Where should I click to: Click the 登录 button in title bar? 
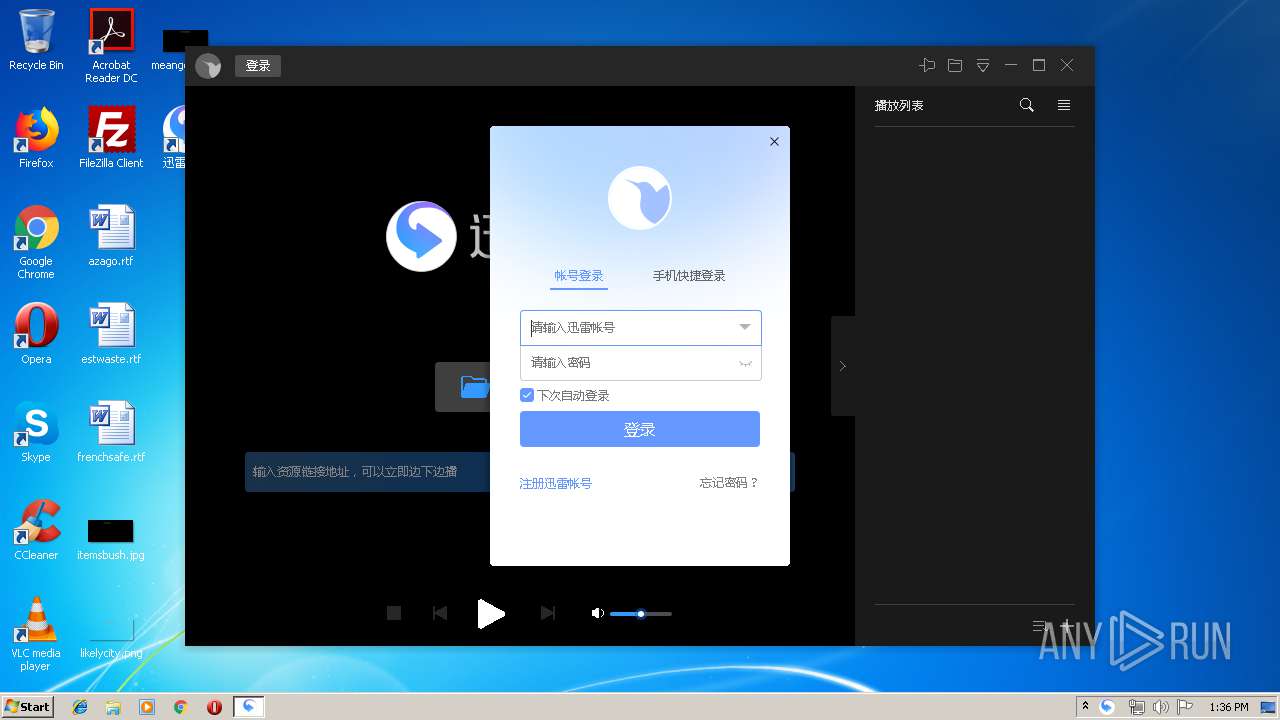pos(258,66)
